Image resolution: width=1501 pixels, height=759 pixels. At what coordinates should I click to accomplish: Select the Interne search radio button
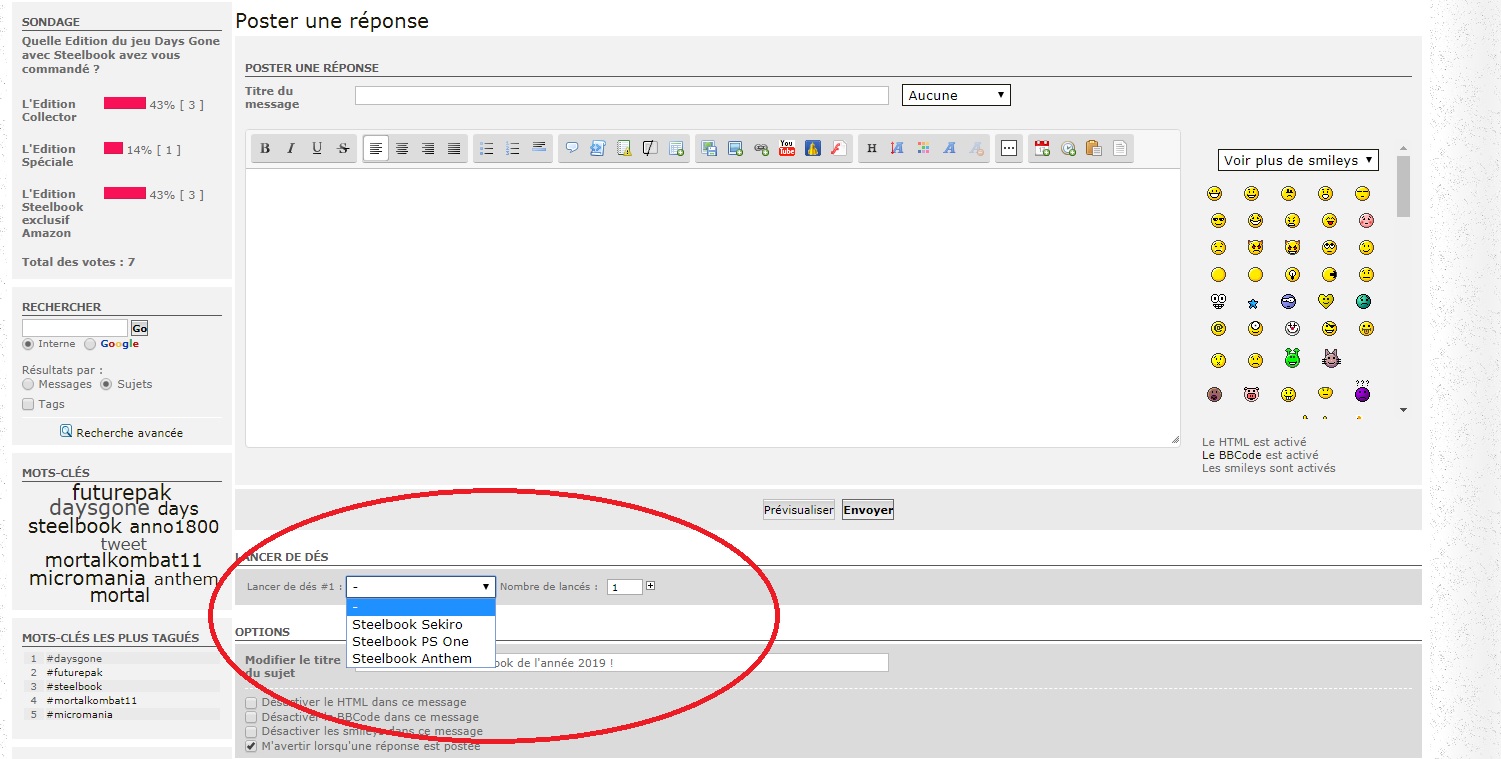pyautogui.click(x=28, y=344)
